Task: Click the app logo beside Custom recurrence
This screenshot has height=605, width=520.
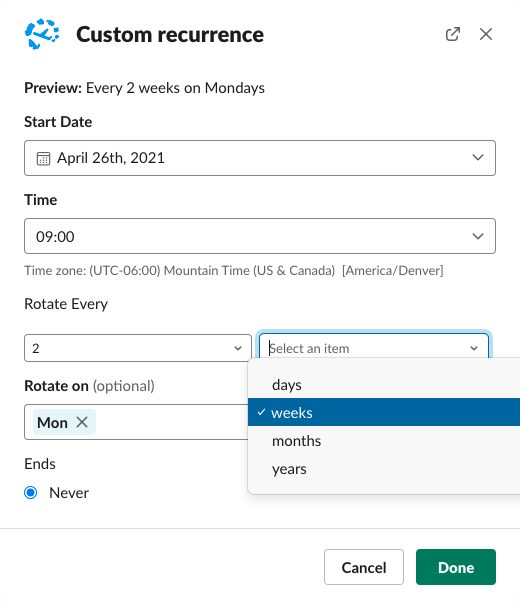Action: click(x=42, y=34)
